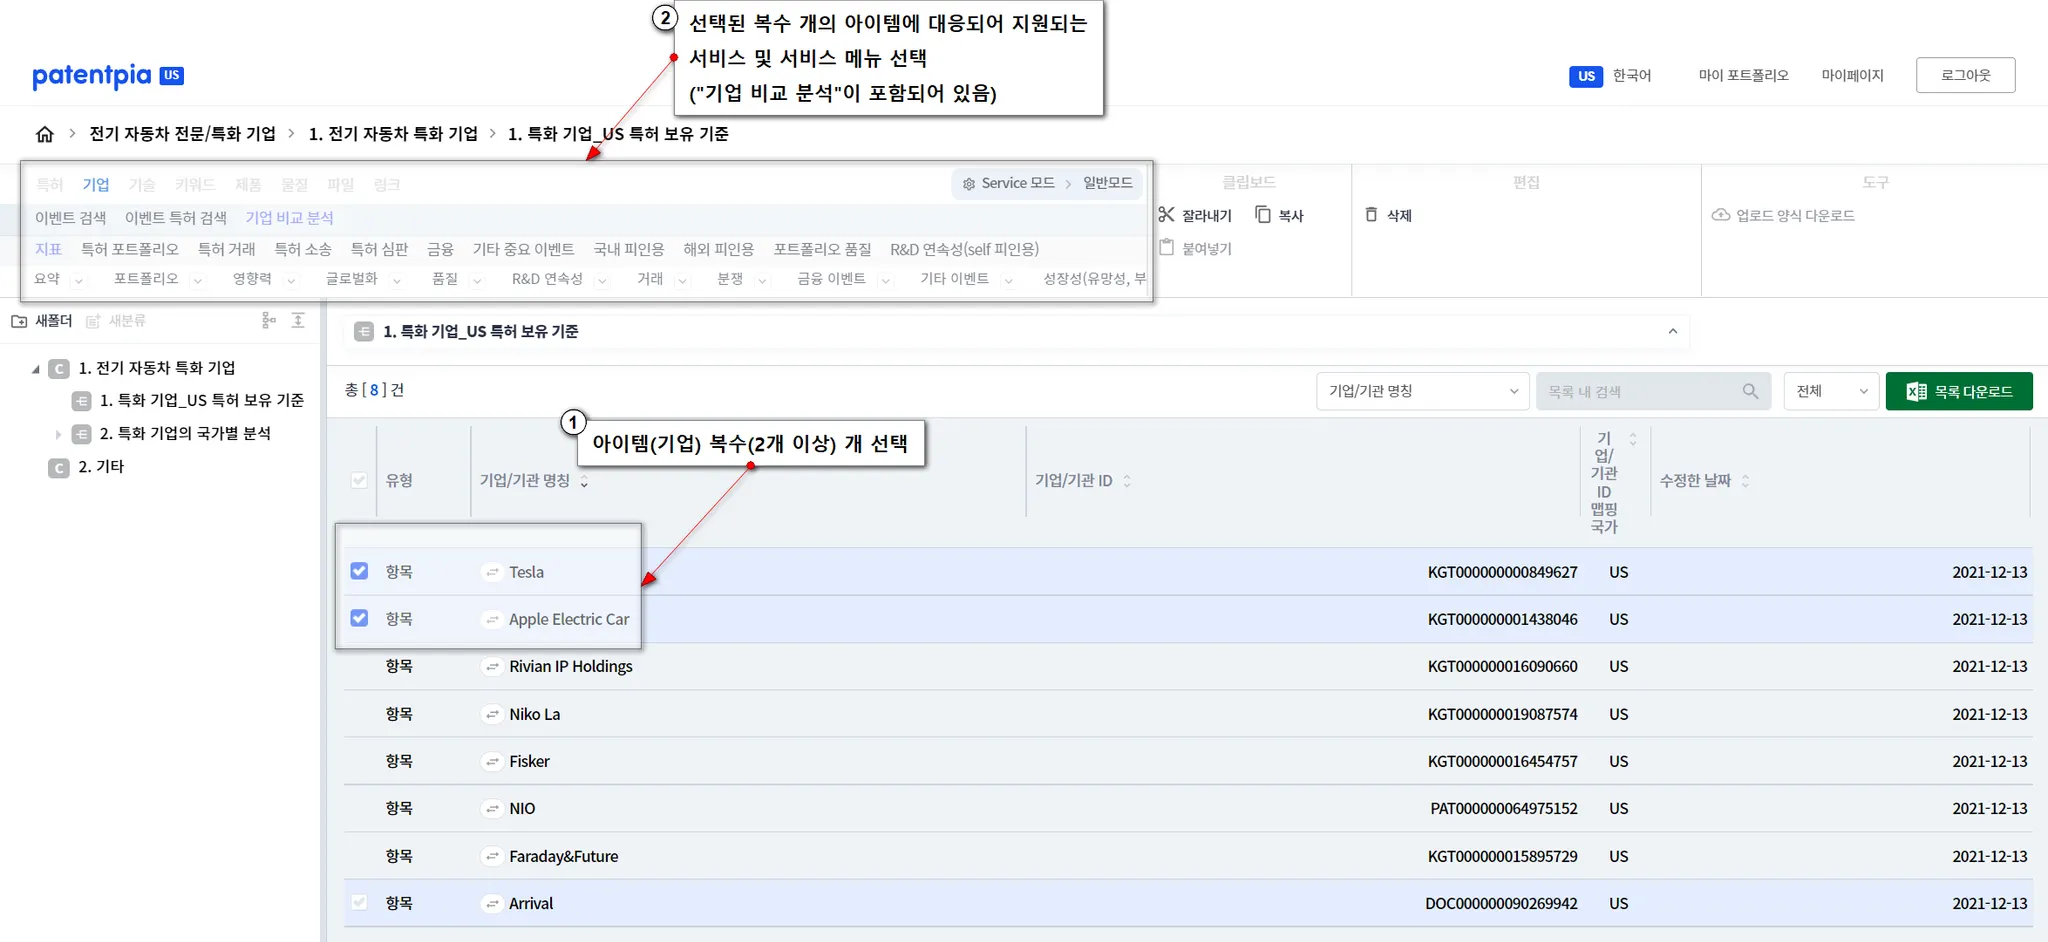Open the R&D 연속성 indicator dropdown
The image size is (2048, 942).
pyautogui.click(x=602, y=280)
